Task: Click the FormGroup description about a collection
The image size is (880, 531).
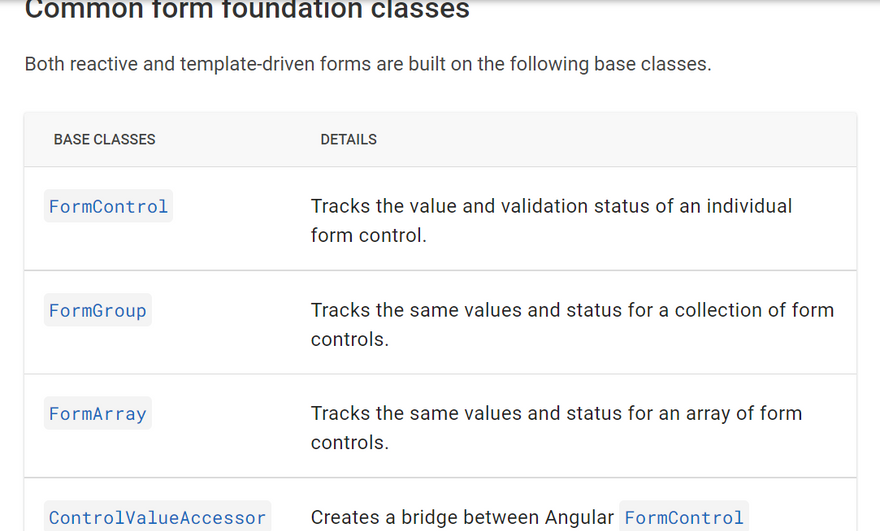Action: point(572,311)
